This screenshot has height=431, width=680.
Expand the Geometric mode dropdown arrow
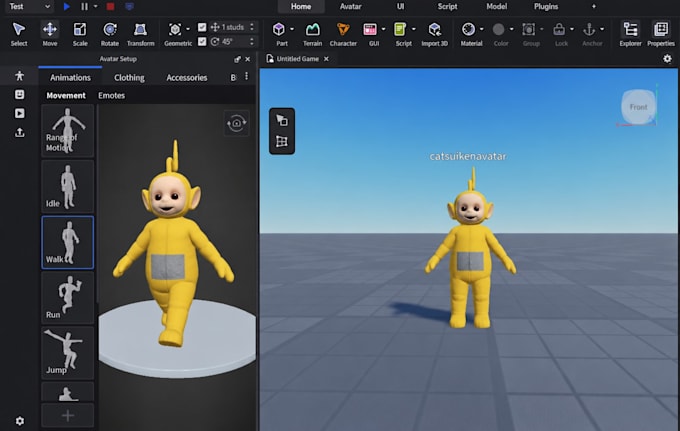point(188,29)
